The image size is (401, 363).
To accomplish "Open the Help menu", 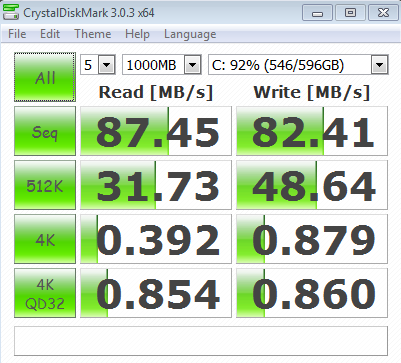I will (137, 34).
